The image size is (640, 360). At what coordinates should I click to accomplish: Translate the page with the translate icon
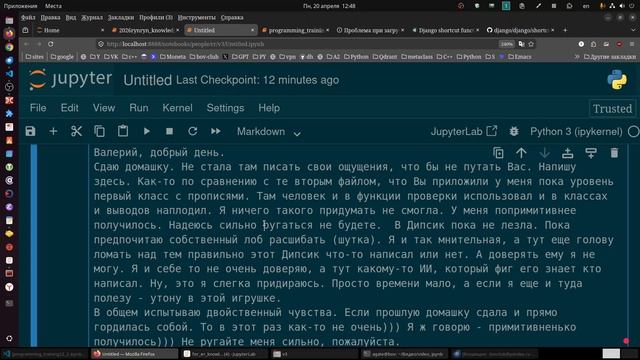click(521, 44)
